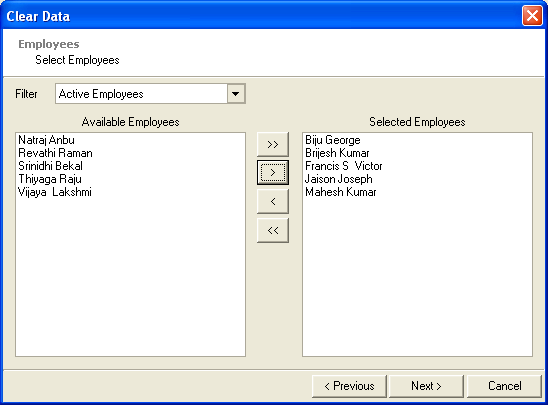Remove all employees with the double left arrow
The height and width of the screenshot is (405, 548).
tap(273, 230)
